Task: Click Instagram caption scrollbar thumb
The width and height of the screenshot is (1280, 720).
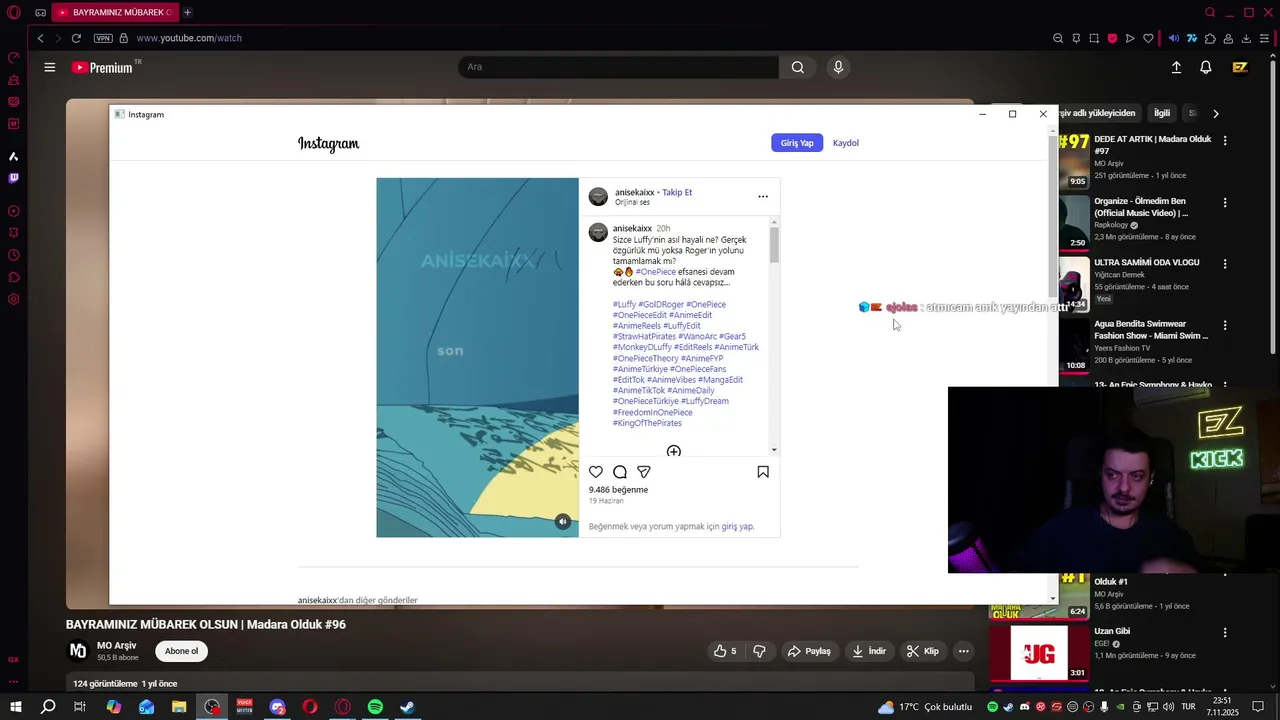Action: (x=774, y=245)
